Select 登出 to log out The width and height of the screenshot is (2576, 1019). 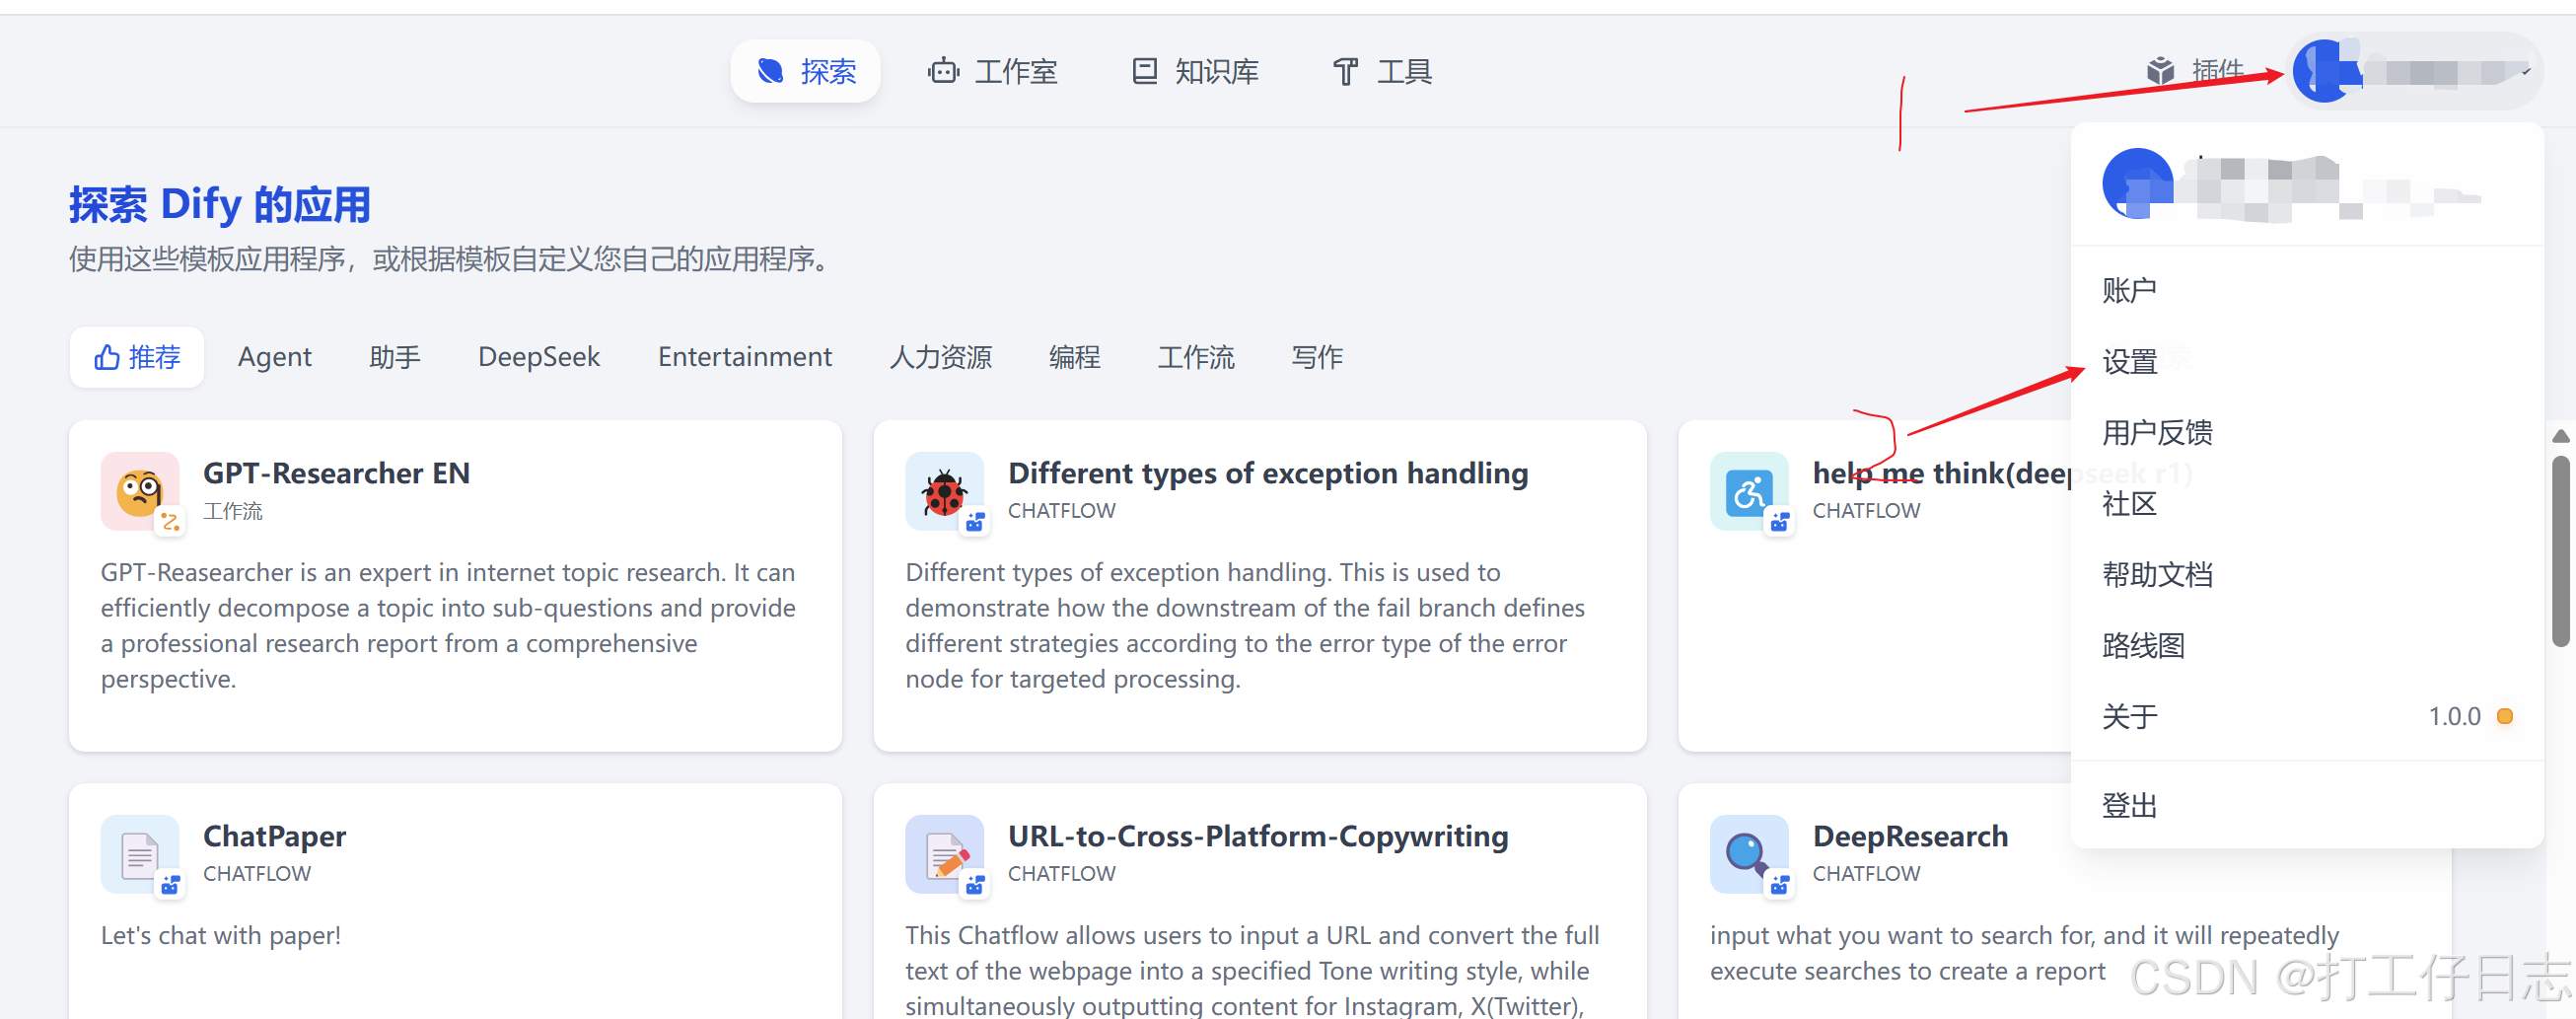(x=2129, y=805)
